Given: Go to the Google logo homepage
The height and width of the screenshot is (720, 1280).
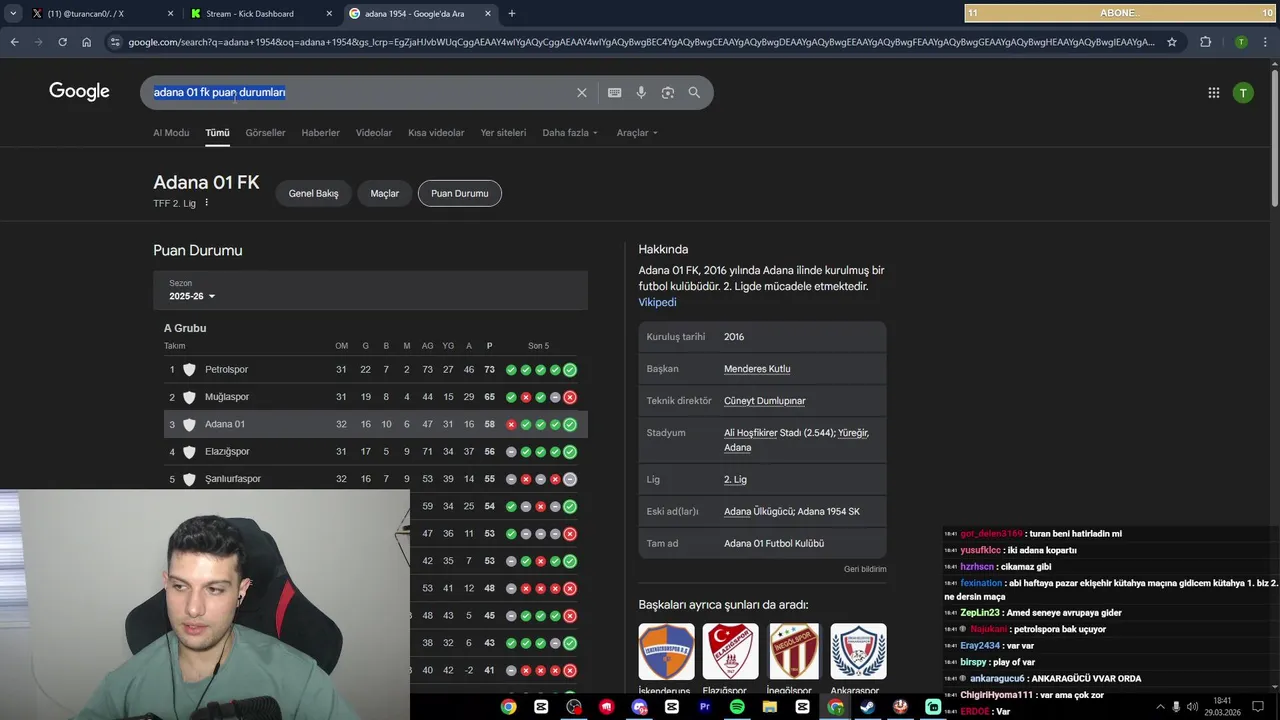Looking at the screenshot, I should pyautogui.click(x=79, y=92).
